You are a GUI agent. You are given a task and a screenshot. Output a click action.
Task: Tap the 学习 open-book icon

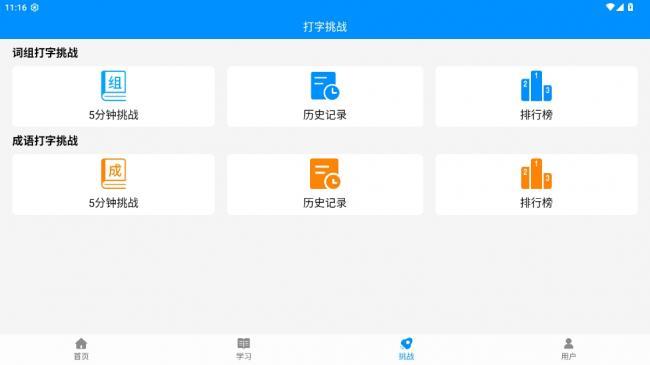pos(244,343)
